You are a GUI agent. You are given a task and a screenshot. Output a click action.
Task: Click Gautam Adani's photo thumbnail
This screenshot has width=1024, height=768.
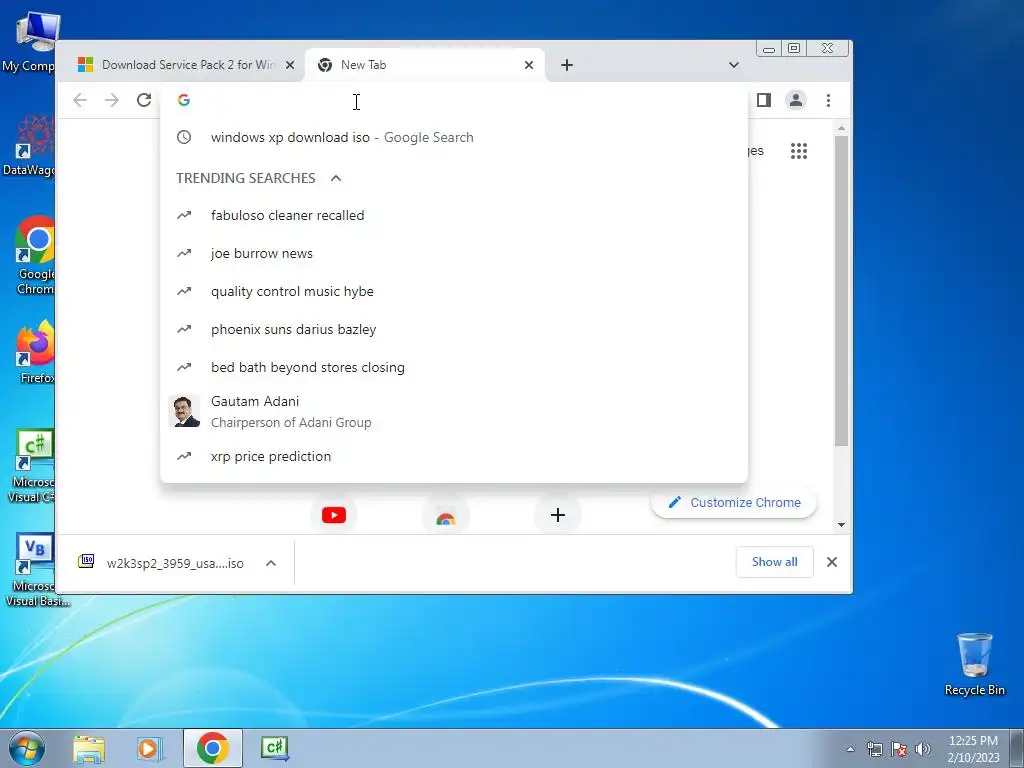[x=185, y=411]
